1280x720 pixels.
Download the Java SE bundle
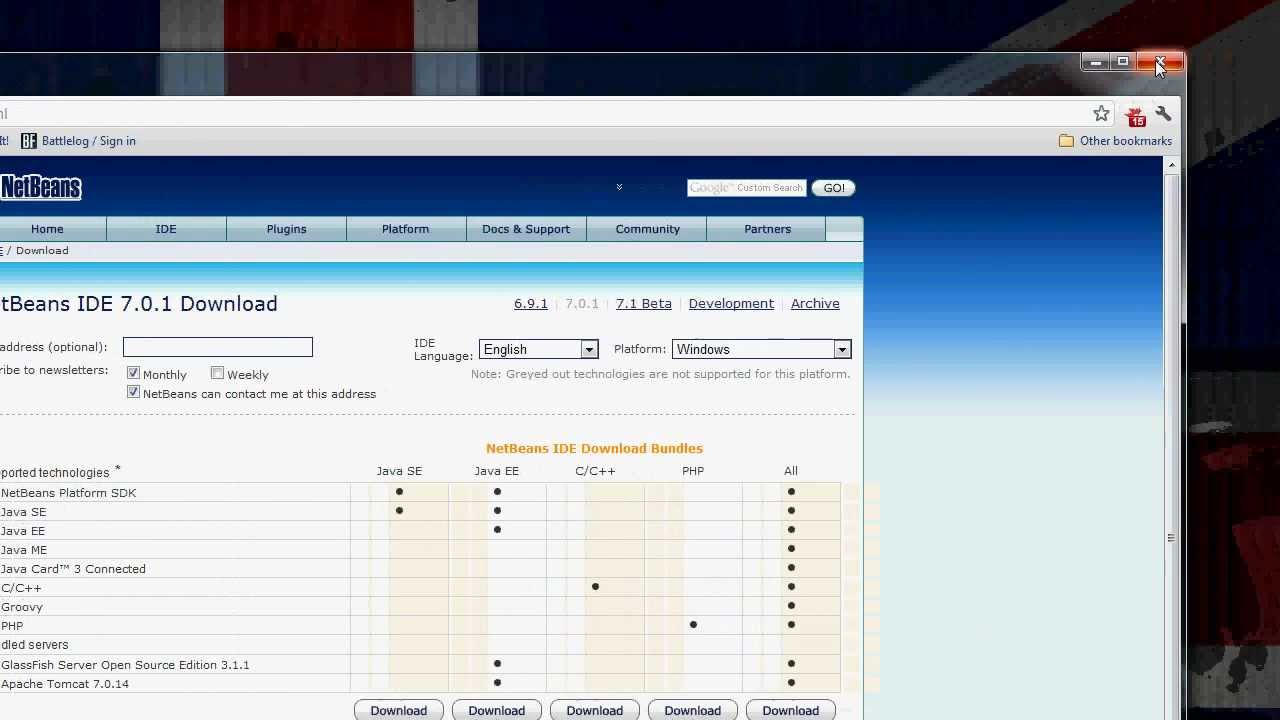click(x=398, y=710)
